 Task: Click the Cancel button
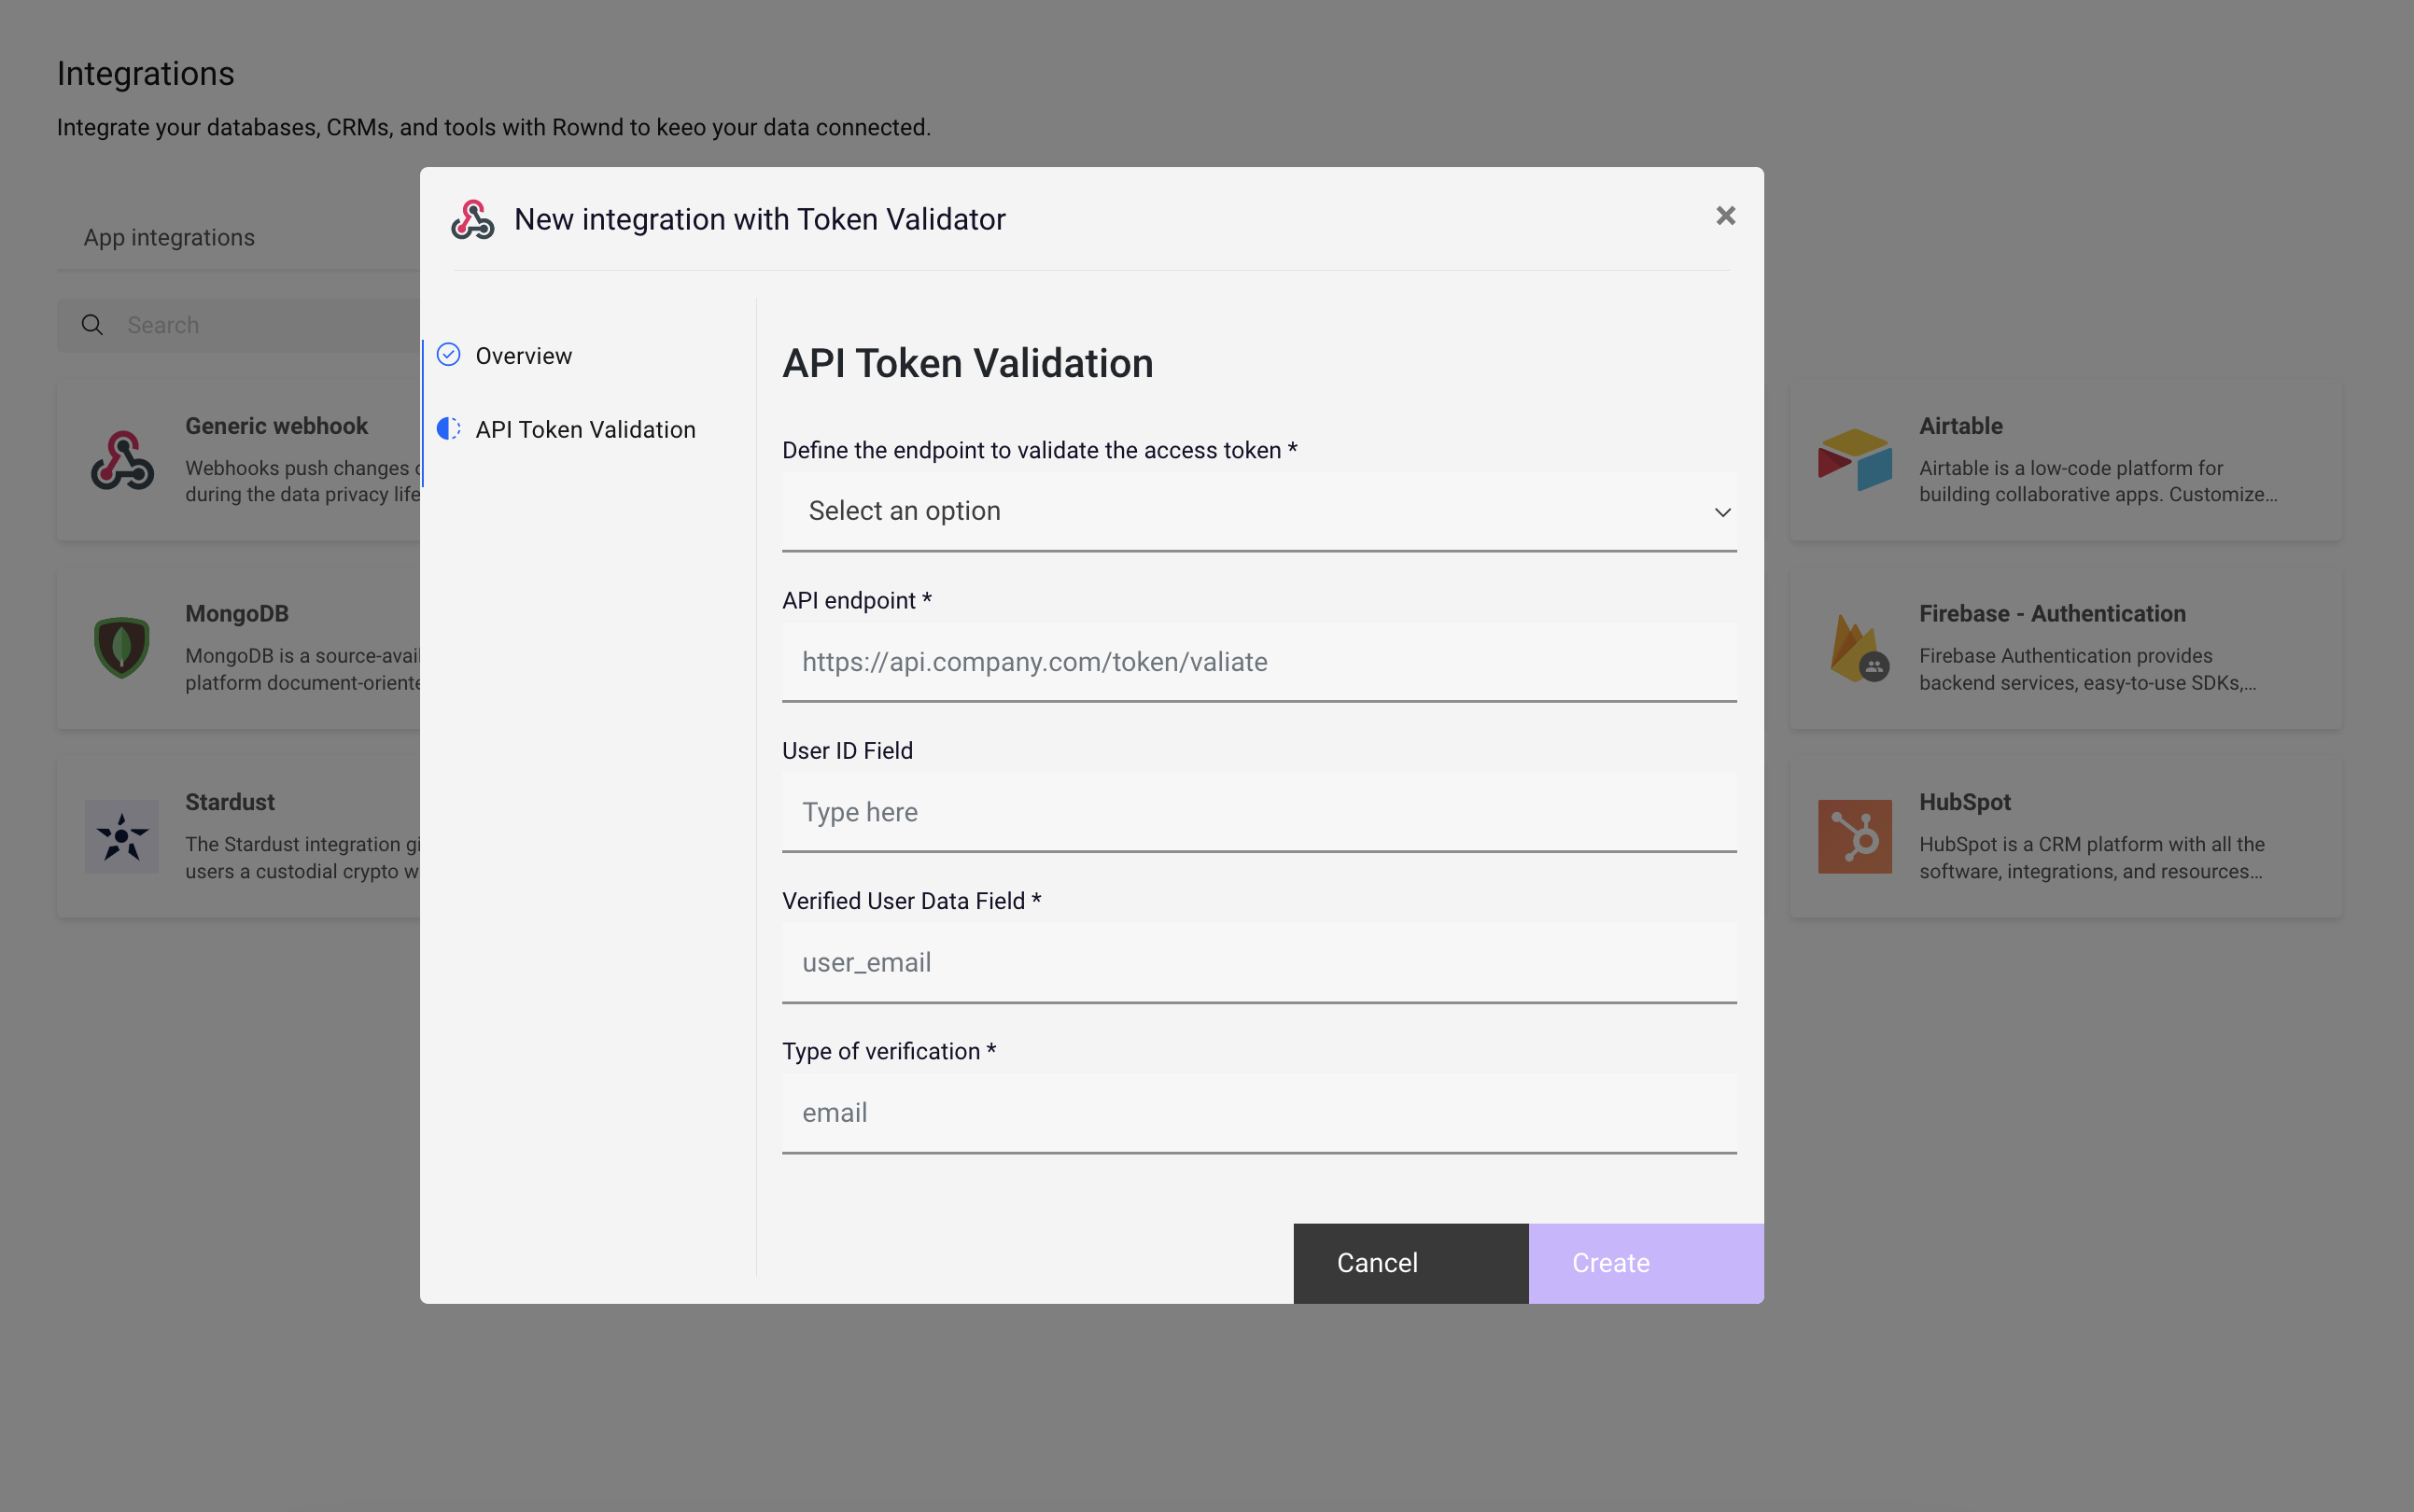tap(1377, 1262)
